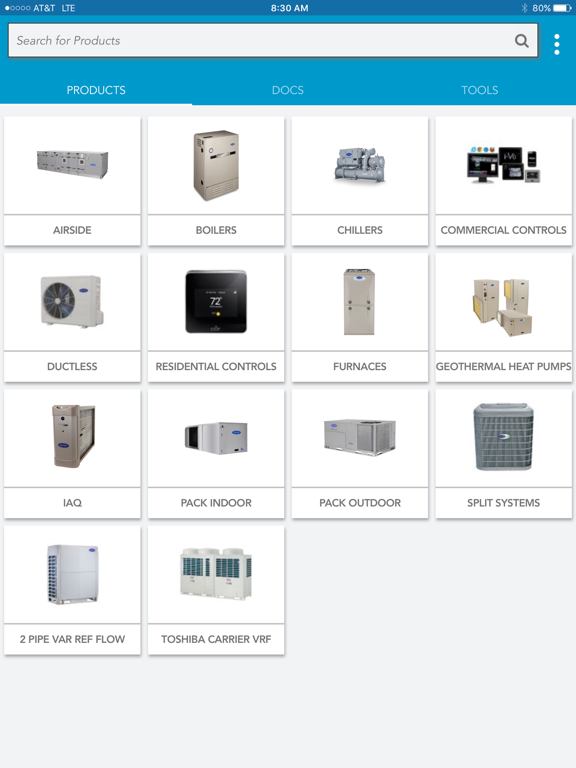Tap the AT&T carrier signal indicator
This screenshot has height=768, width=576.
click(29, 8)
